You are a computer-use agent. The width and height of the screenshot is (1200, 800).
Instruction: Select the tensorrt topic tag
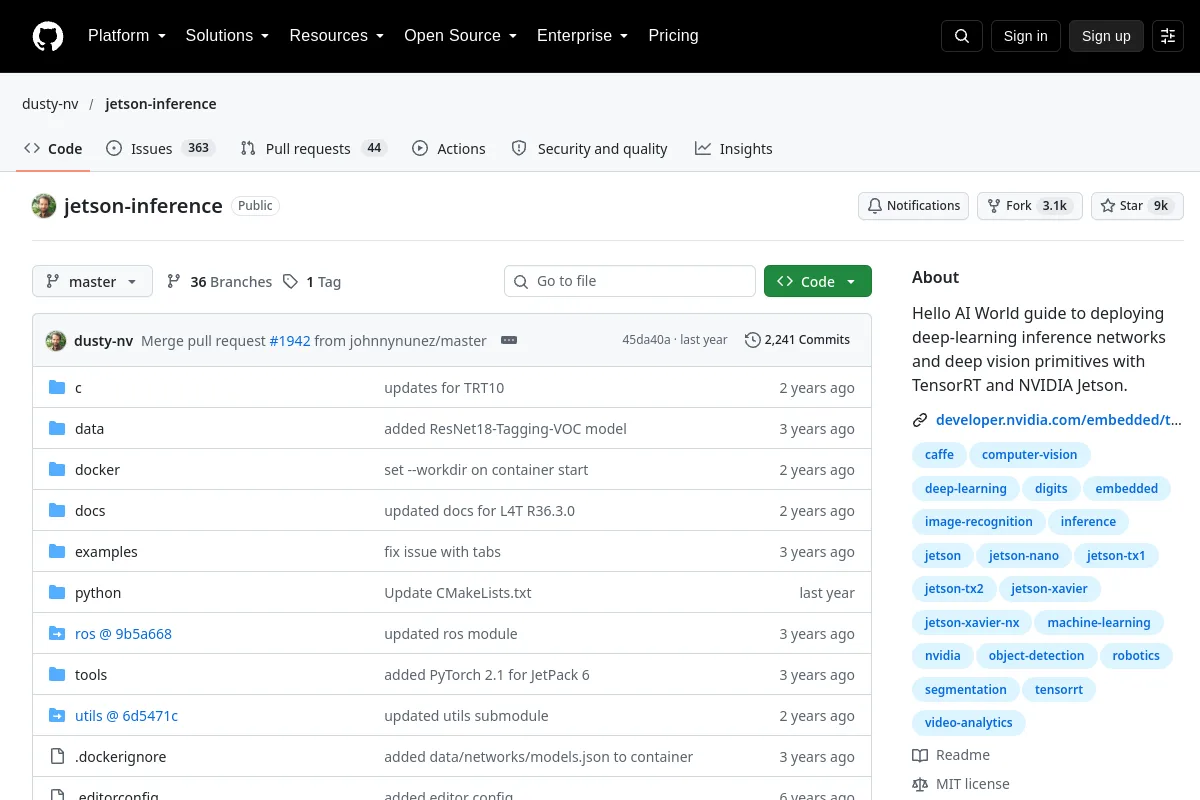(x=1059, y=690)
